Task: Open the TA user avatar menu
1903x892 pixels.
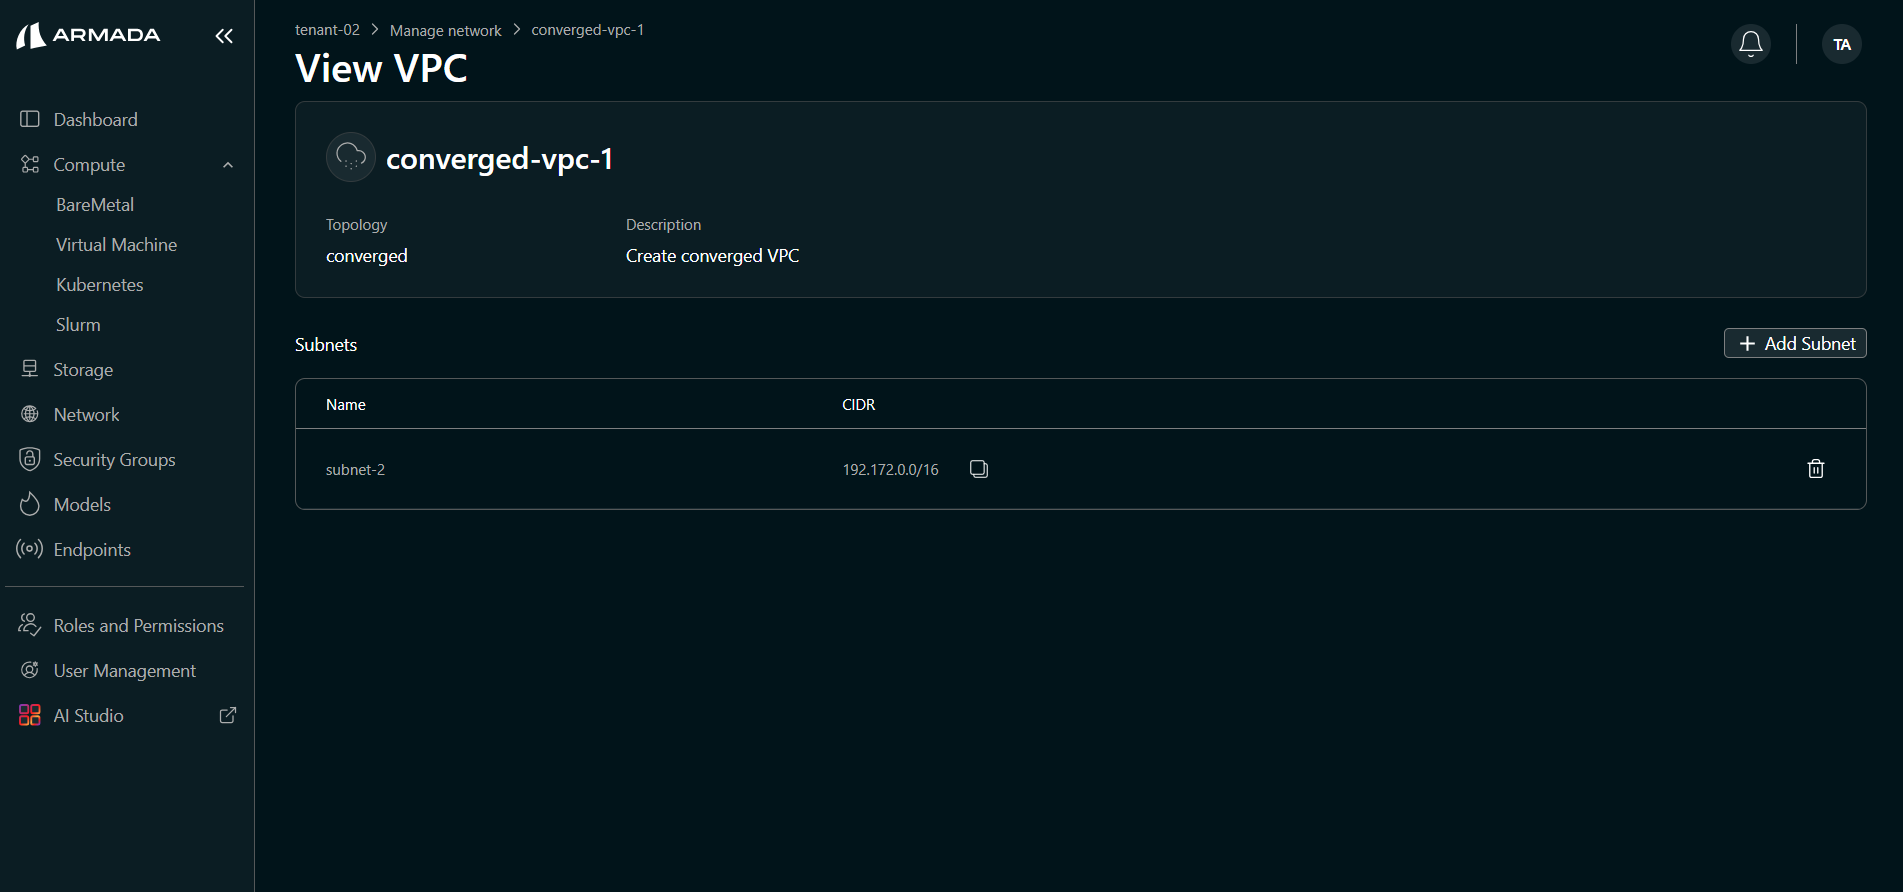Action: (1842, 44)
